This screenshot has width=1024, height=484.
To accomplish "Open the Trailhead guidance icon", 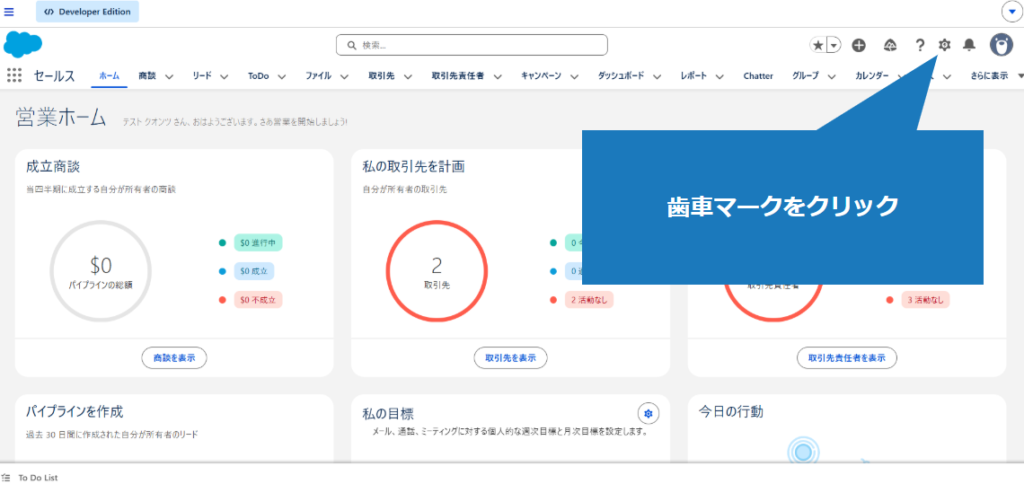I will coord(890,45).
